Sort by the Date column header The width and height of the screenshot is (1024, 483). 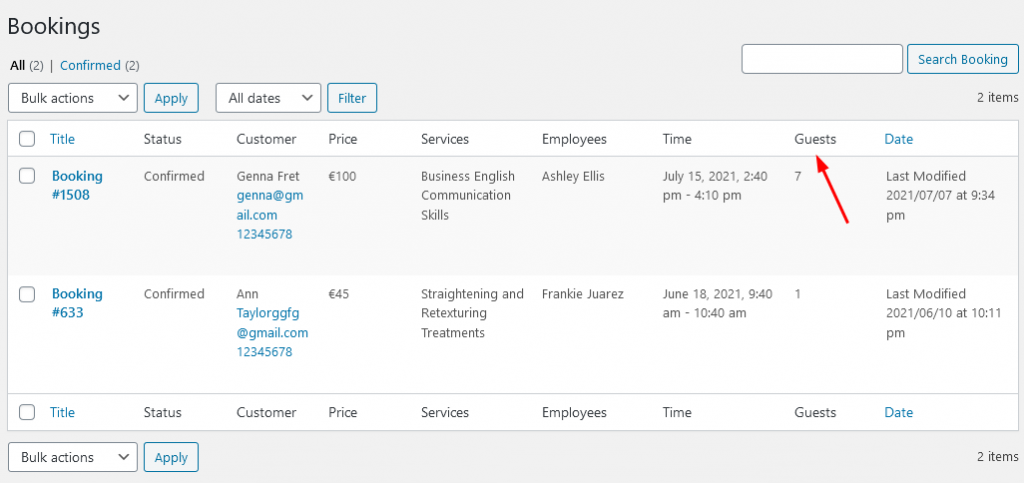[899, 139]
